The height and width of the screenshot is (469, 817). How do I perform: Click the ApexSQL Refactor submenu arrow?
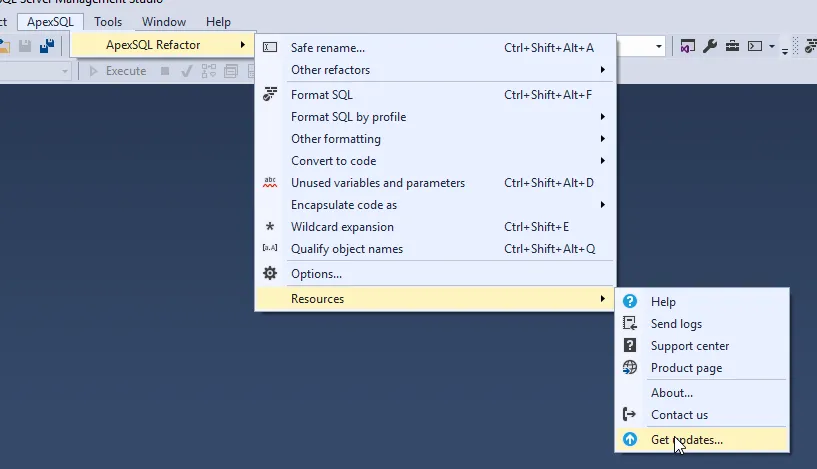click(x=242, y=45)
